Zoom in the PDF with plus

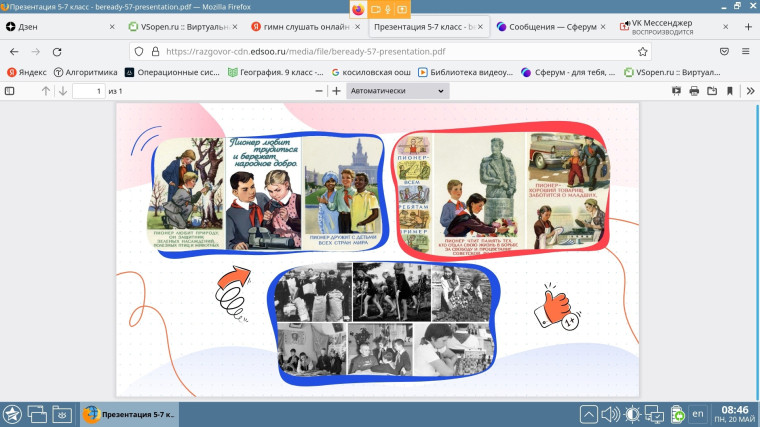tap(336, 91)
